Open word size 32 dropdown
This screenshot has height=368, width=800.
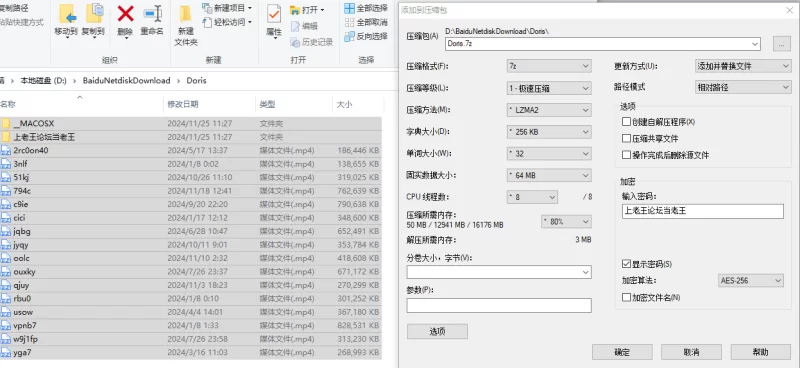(549, 153)
